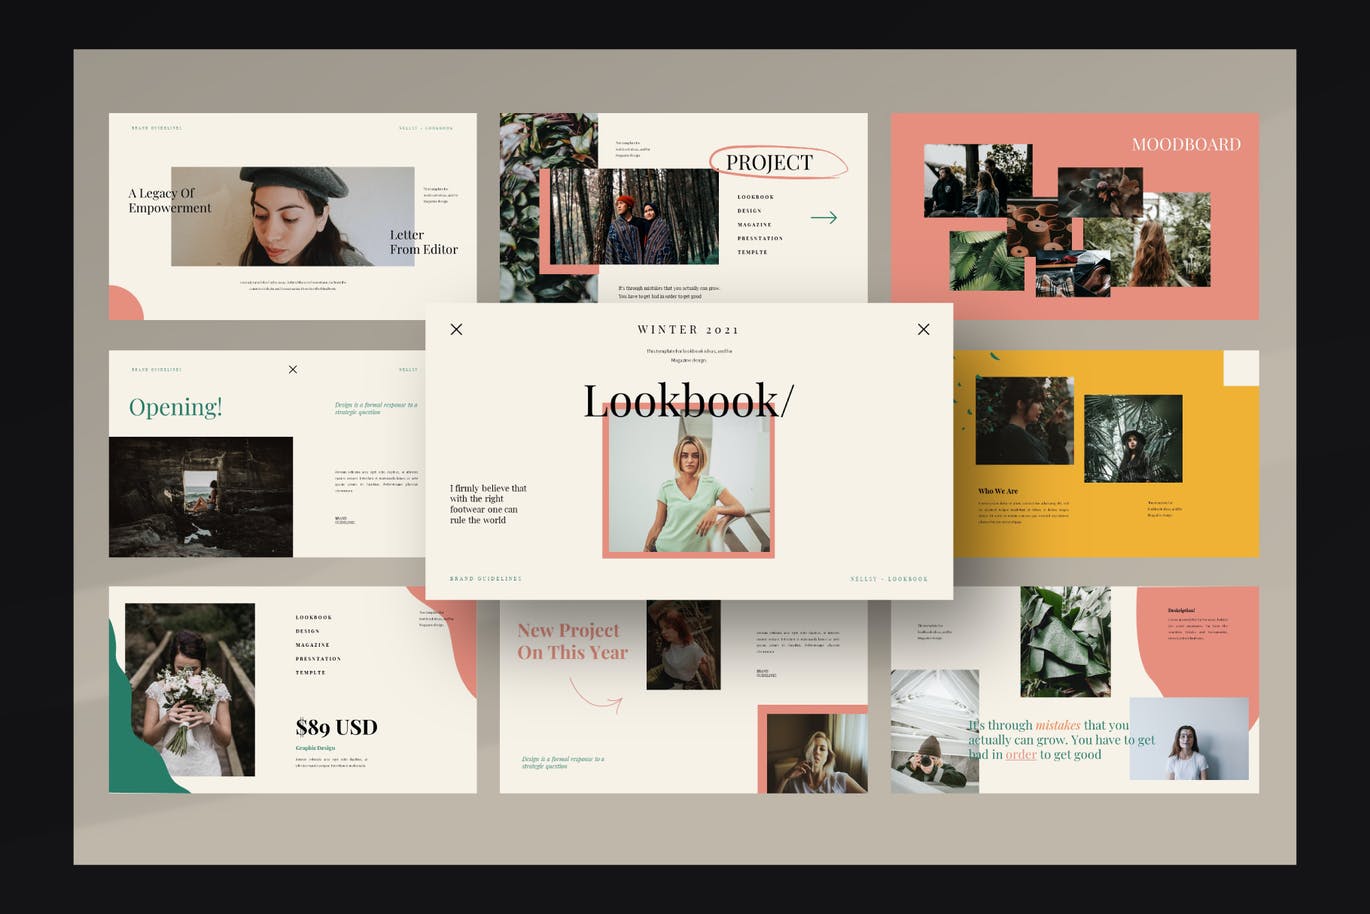Select the woman in white tee photo
Image resolution: width=1370 pixels, height=914 pixels.
1189,738
